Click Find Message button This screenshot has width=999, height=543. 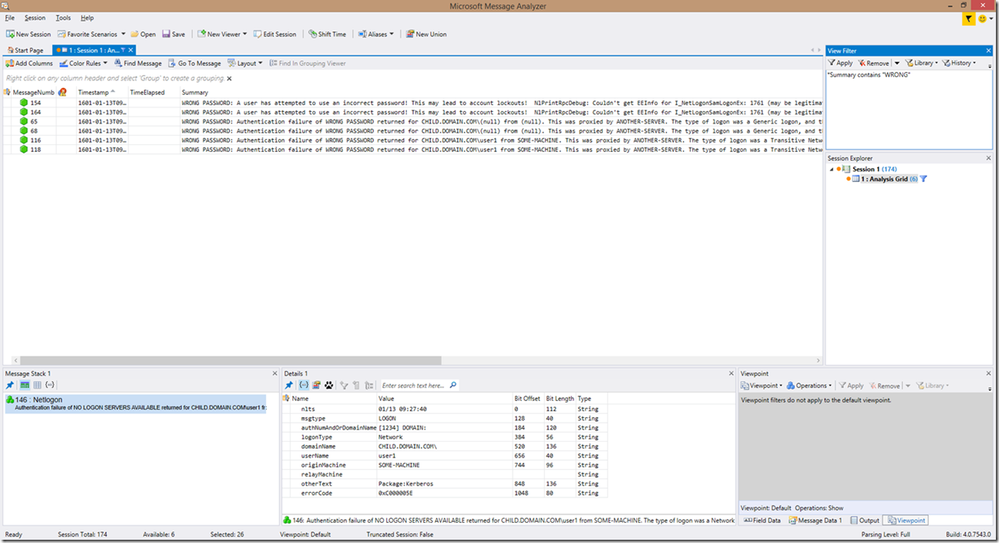[x=138, y=64]
